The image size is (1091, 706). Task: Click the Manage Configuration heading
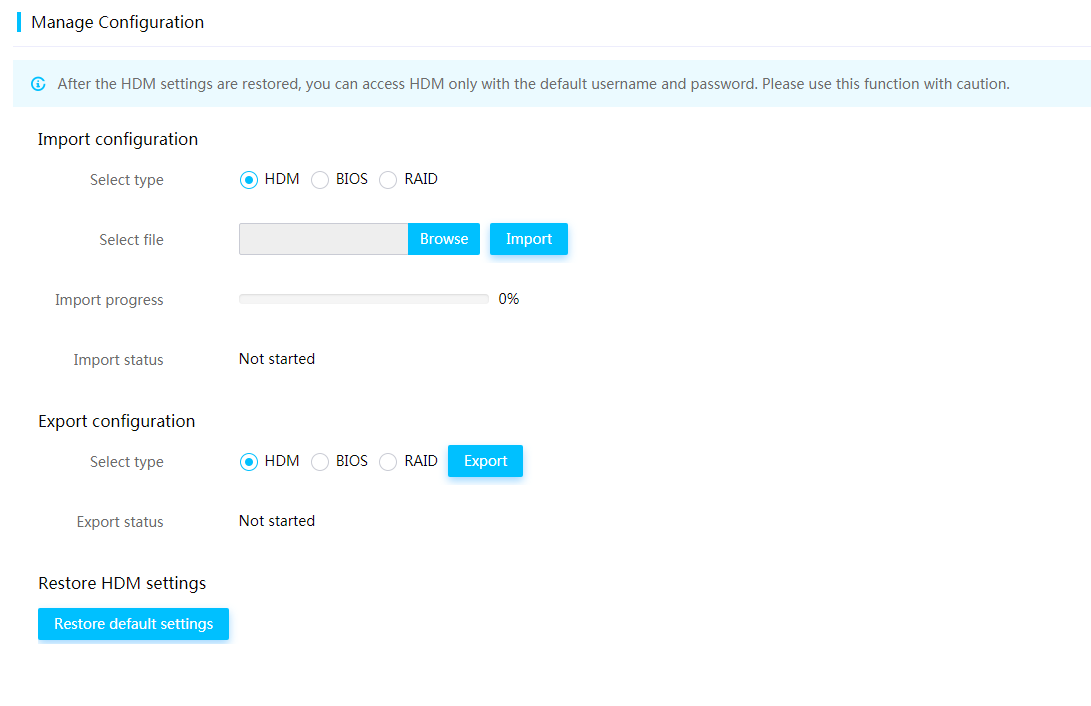tap(118, 22)
